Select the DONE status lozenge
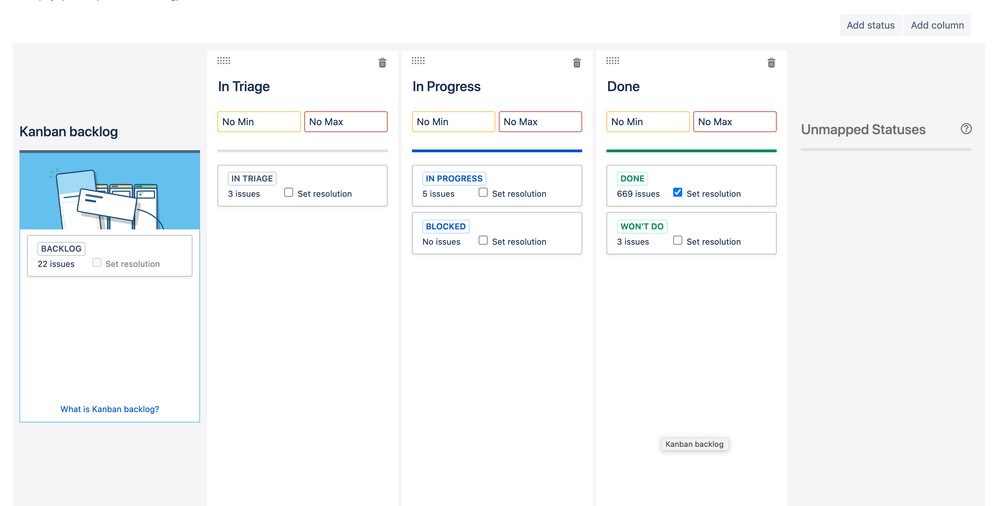Image resolution: width=999 pixels, height=506 pixels. click(633, 178)
